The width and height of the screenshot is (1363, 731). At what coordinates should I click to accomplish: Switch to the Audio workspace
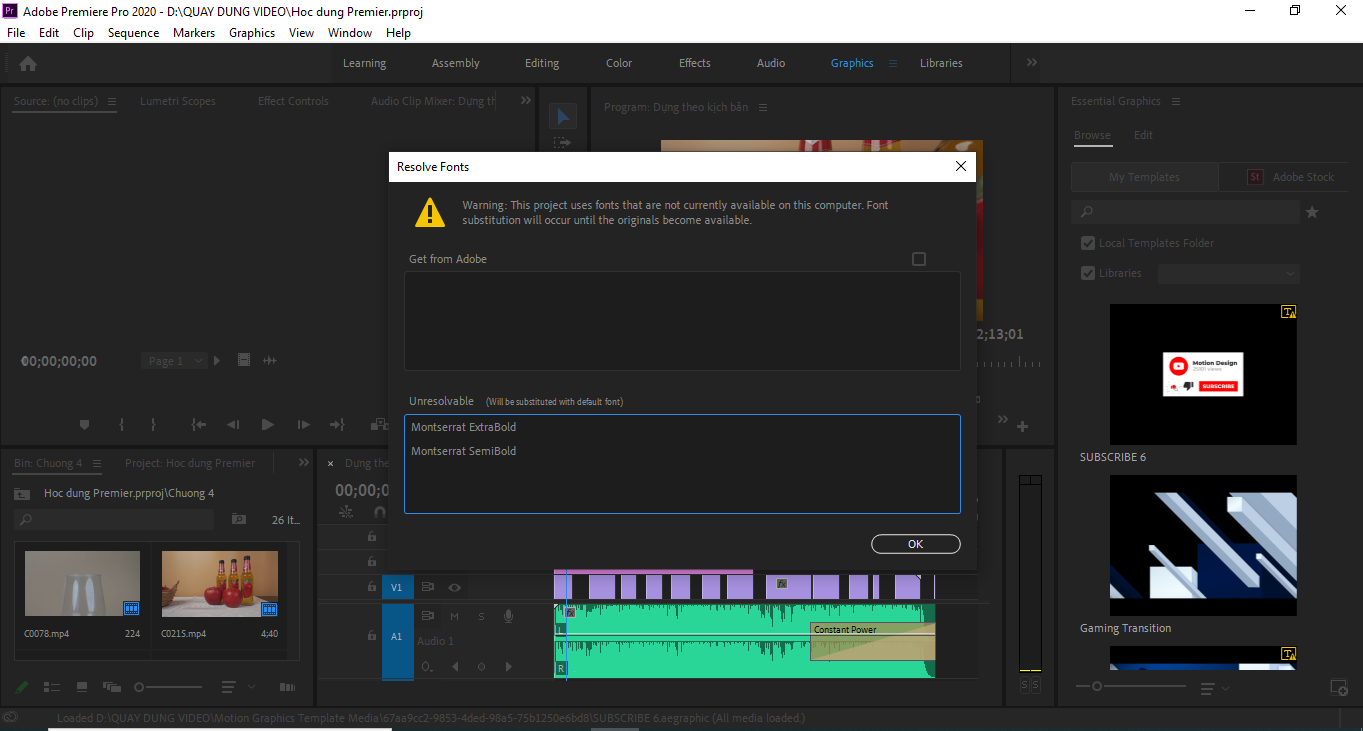click(771, 63)
